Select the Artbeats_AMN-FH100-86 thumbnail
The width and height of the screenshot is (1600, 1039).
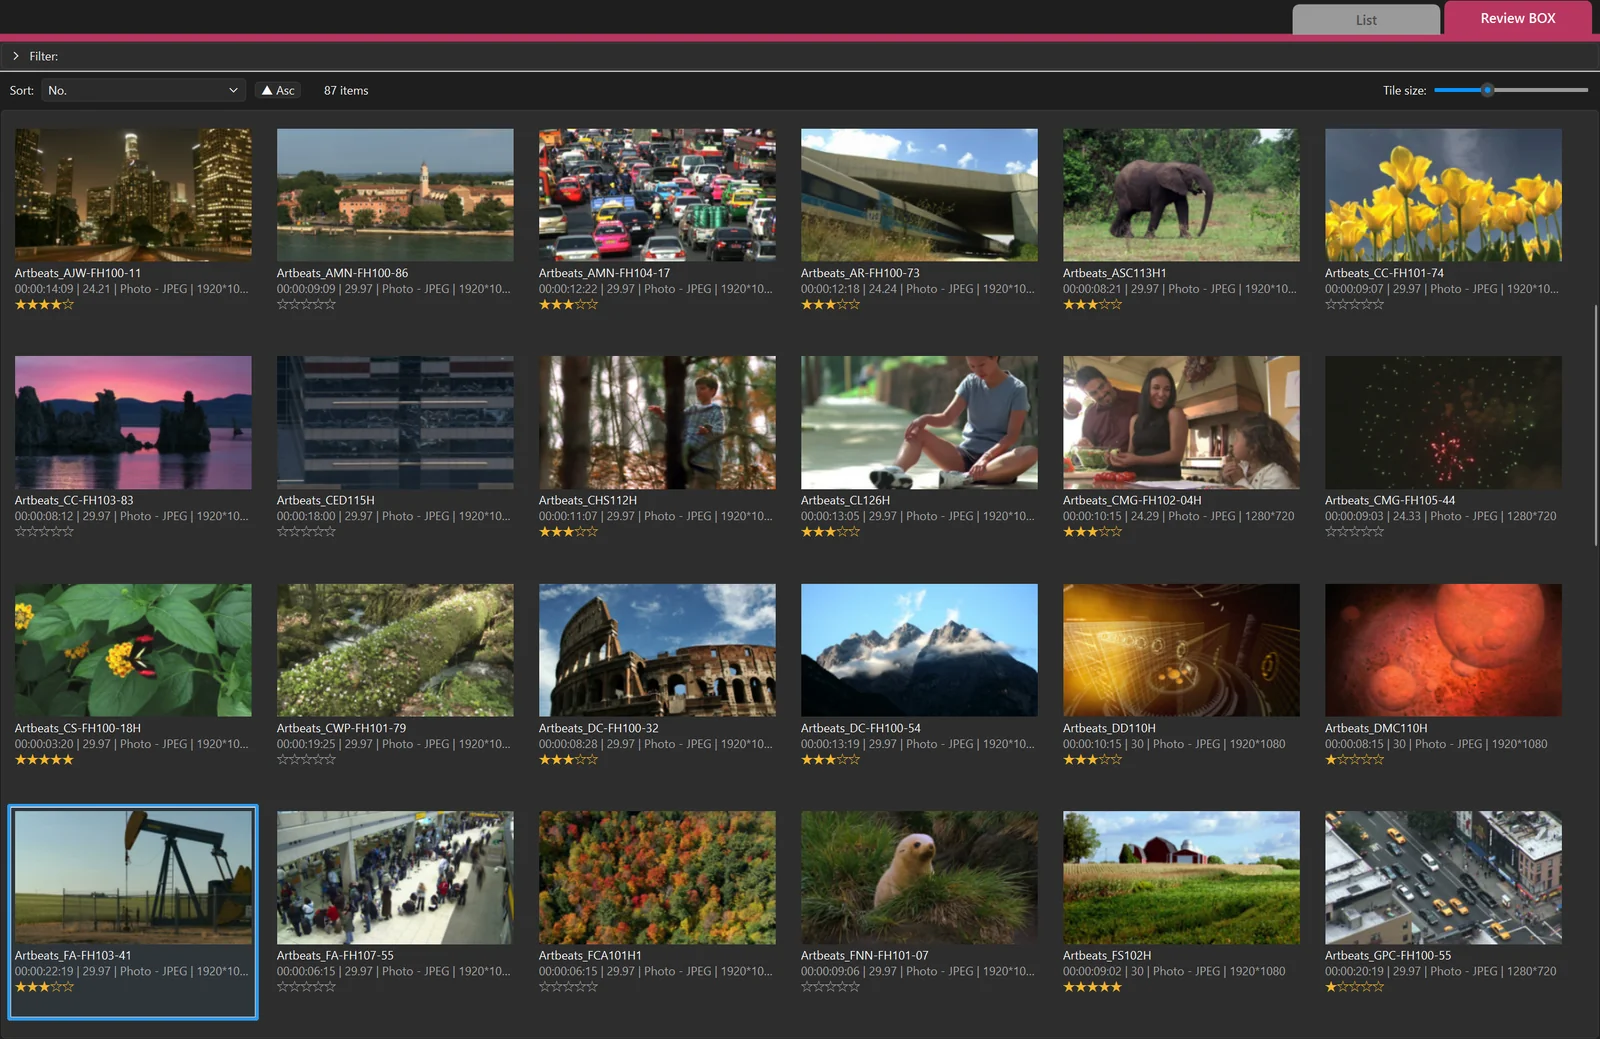pos(395,195)
